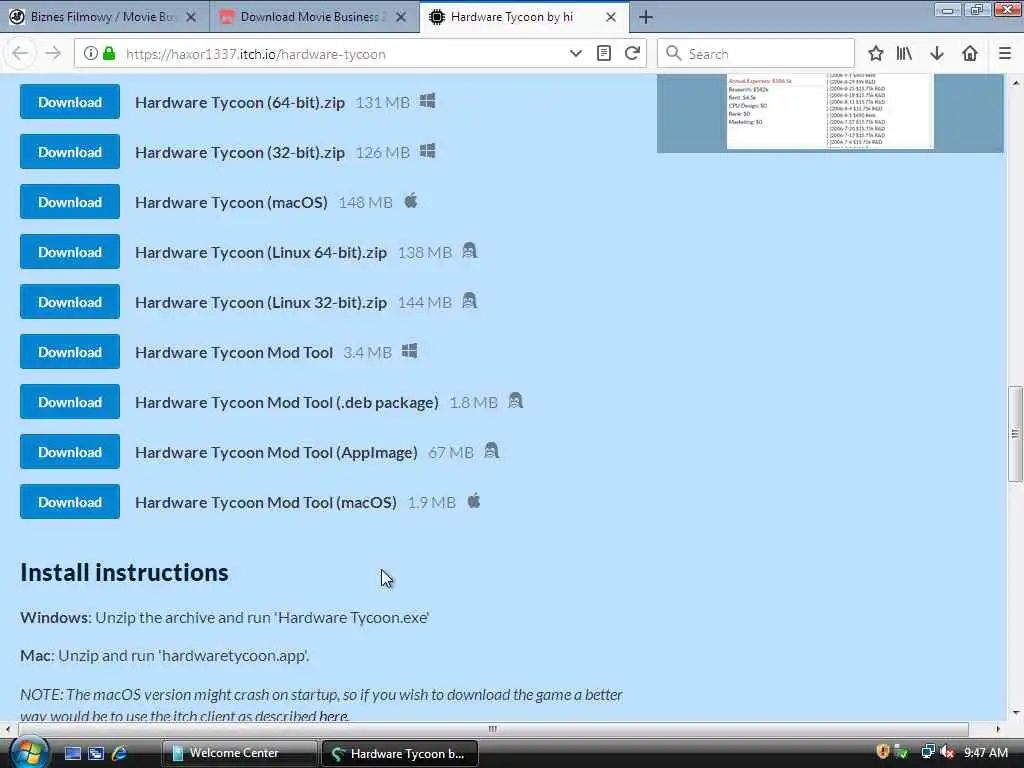Click the scroll up arrow on vertical scrollbar
This screenshot has width=1024, height=768.
tap(1016, 82)
